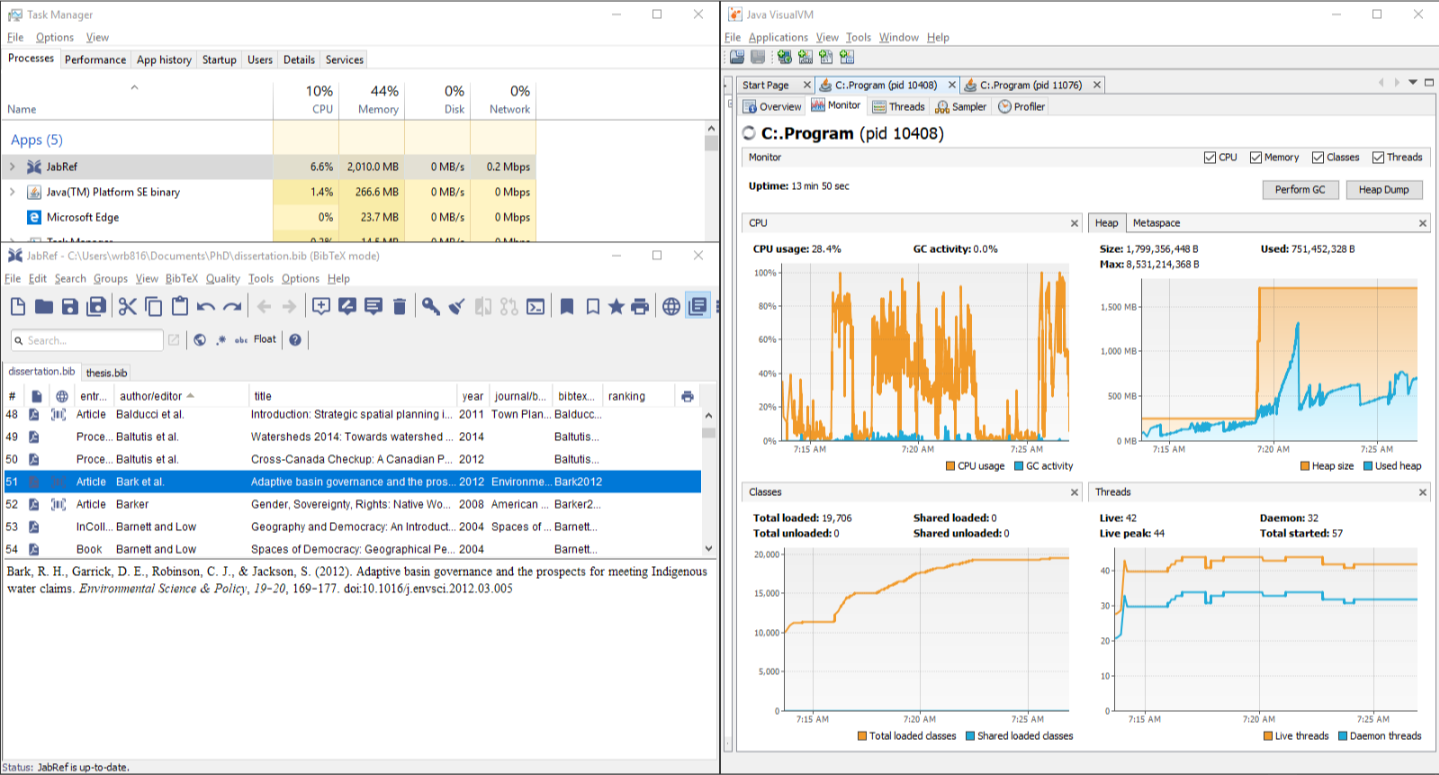
Task: Expand Java(TM) Platform SE binary process
Action: coord(12,192)
